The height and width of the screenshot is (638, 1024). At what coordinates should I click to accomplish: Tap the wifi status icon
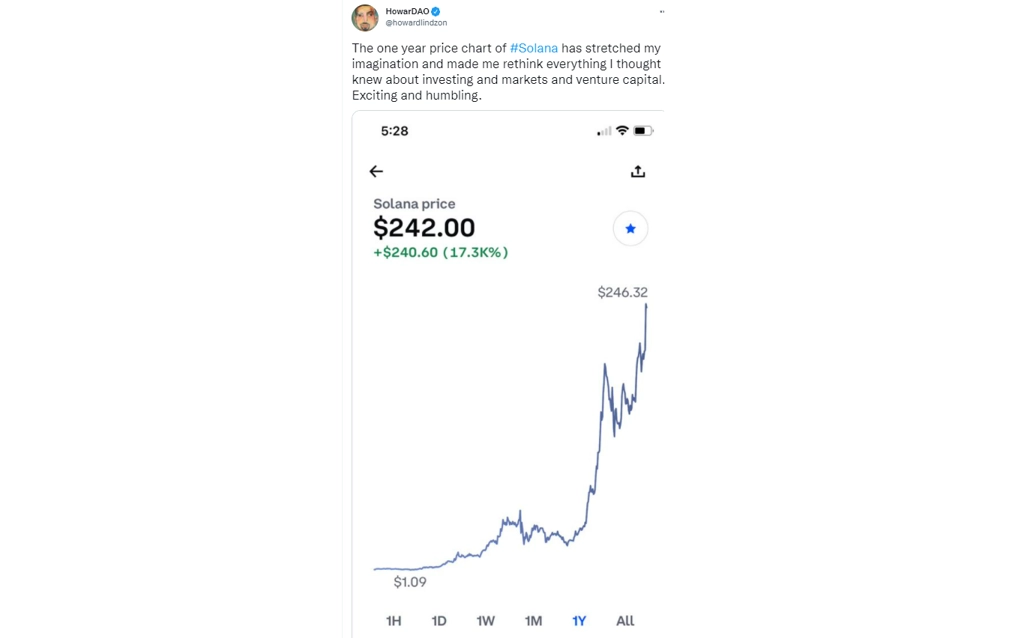(622, 131)
